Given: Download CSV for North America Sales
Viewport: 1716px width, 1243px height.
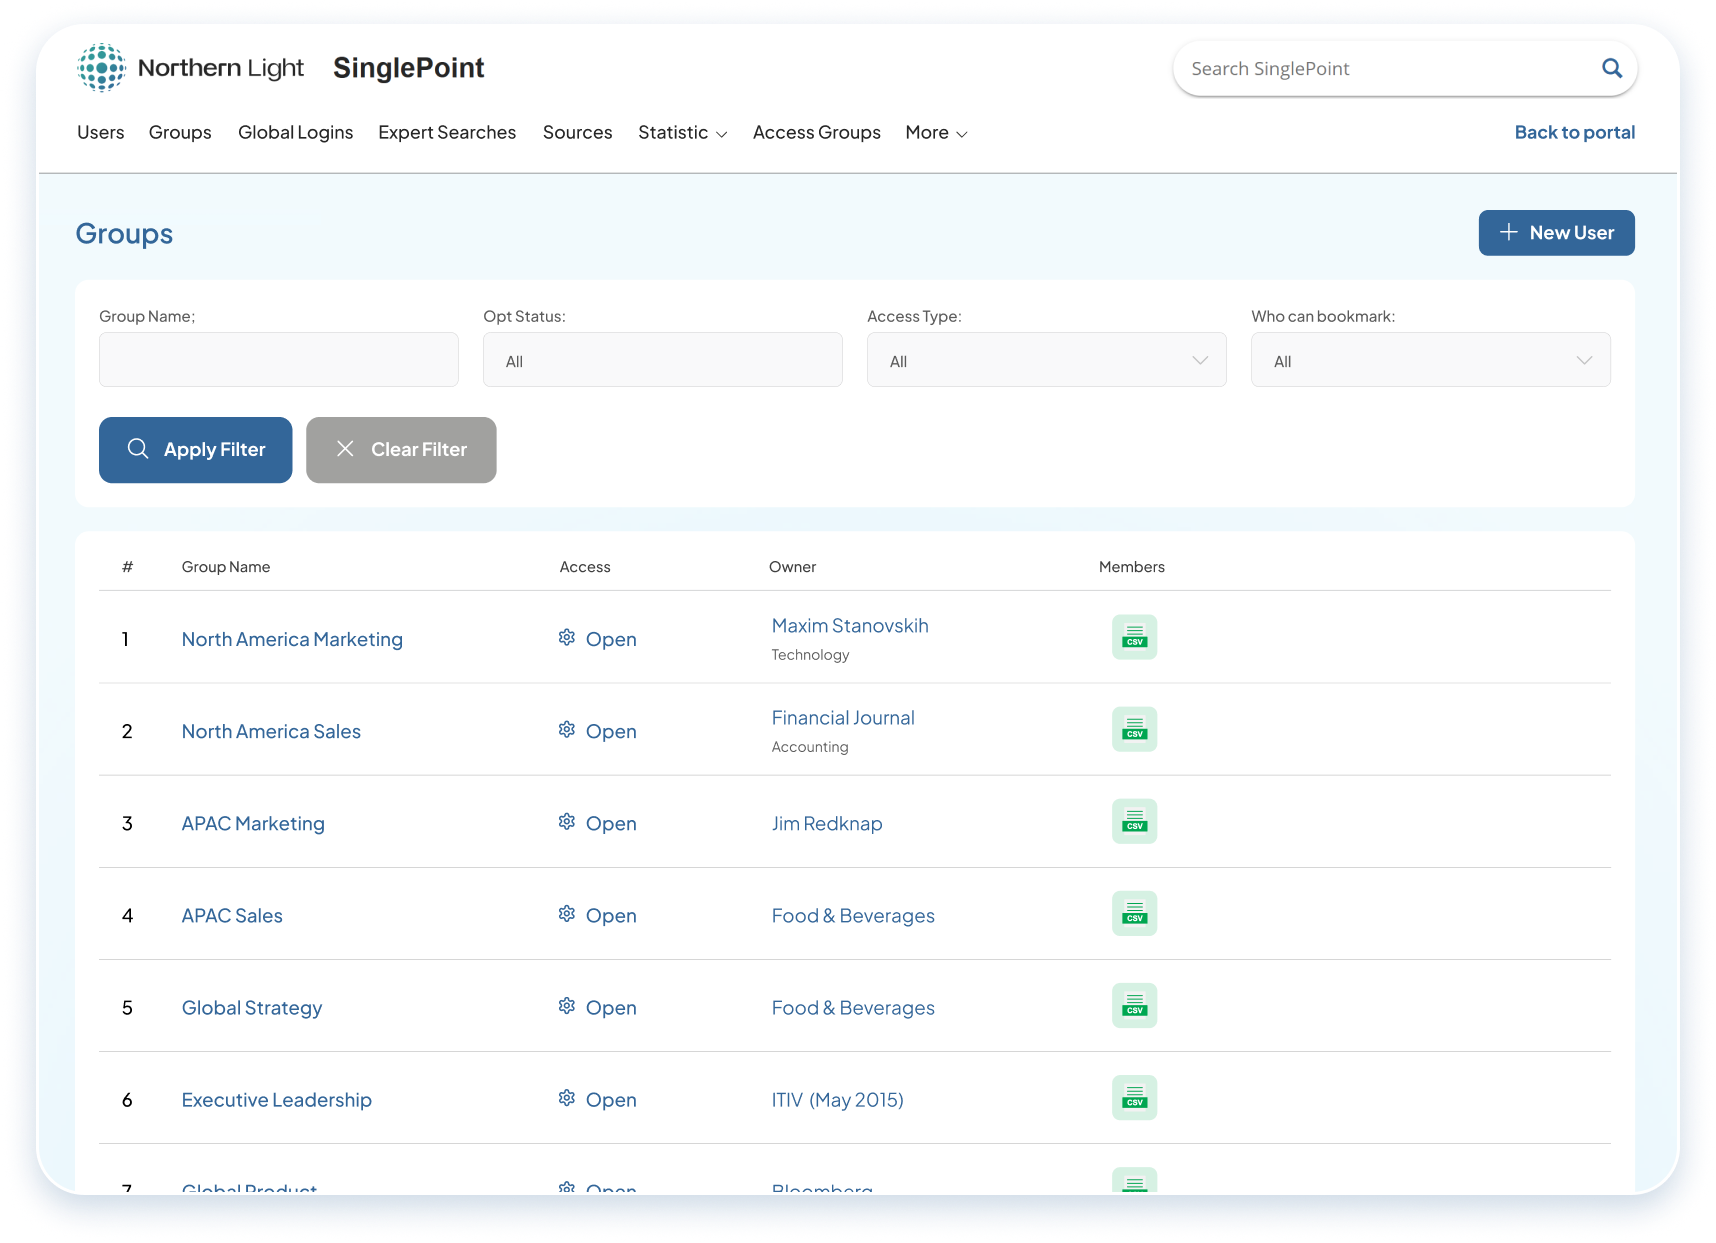Looking at the screenshot, I should 1134,729.
